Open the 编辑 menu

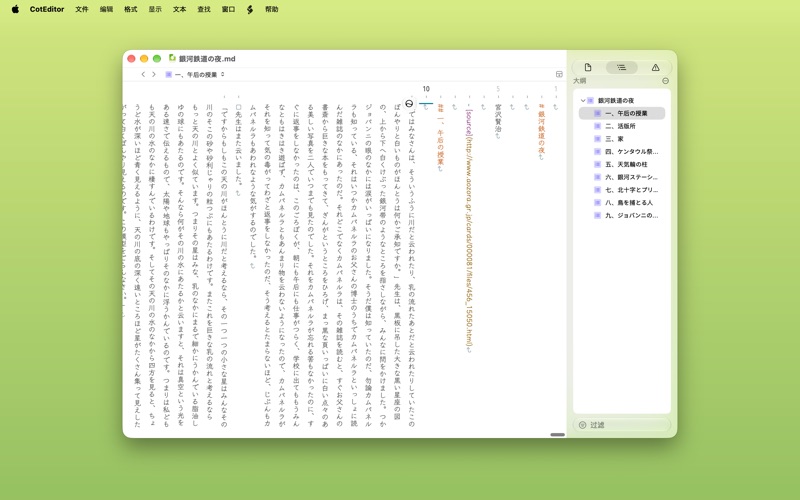click(106, 9)
